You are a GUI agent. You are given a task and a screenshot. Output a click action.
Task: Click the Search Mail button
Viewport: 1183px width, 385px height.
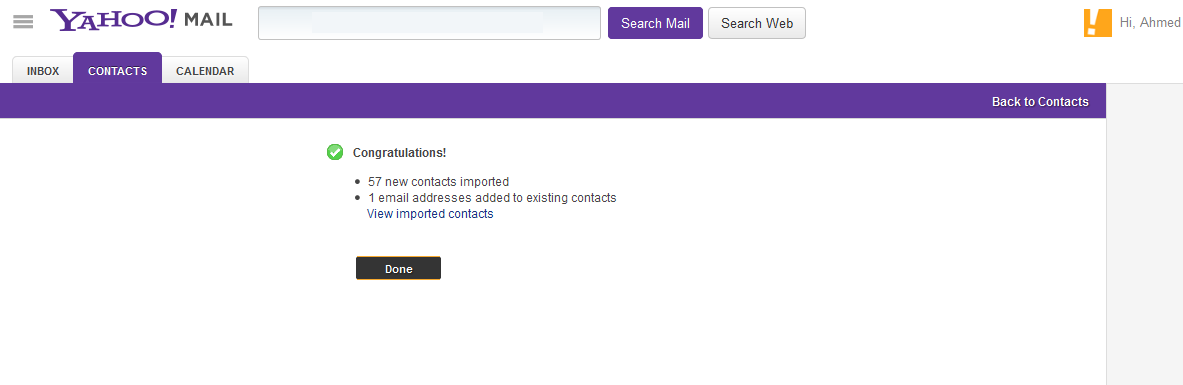point(656,23)
